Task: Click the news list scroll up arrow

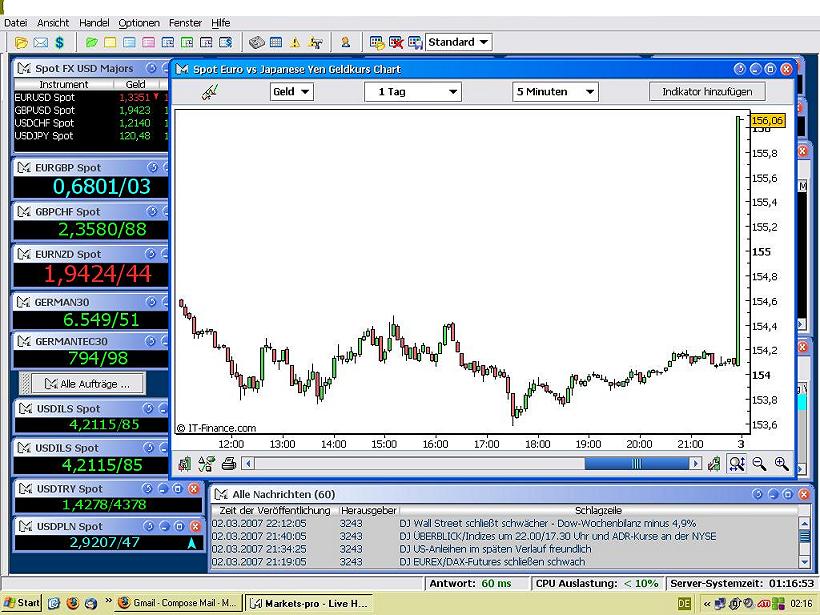Action: click(x=805, y=522)
